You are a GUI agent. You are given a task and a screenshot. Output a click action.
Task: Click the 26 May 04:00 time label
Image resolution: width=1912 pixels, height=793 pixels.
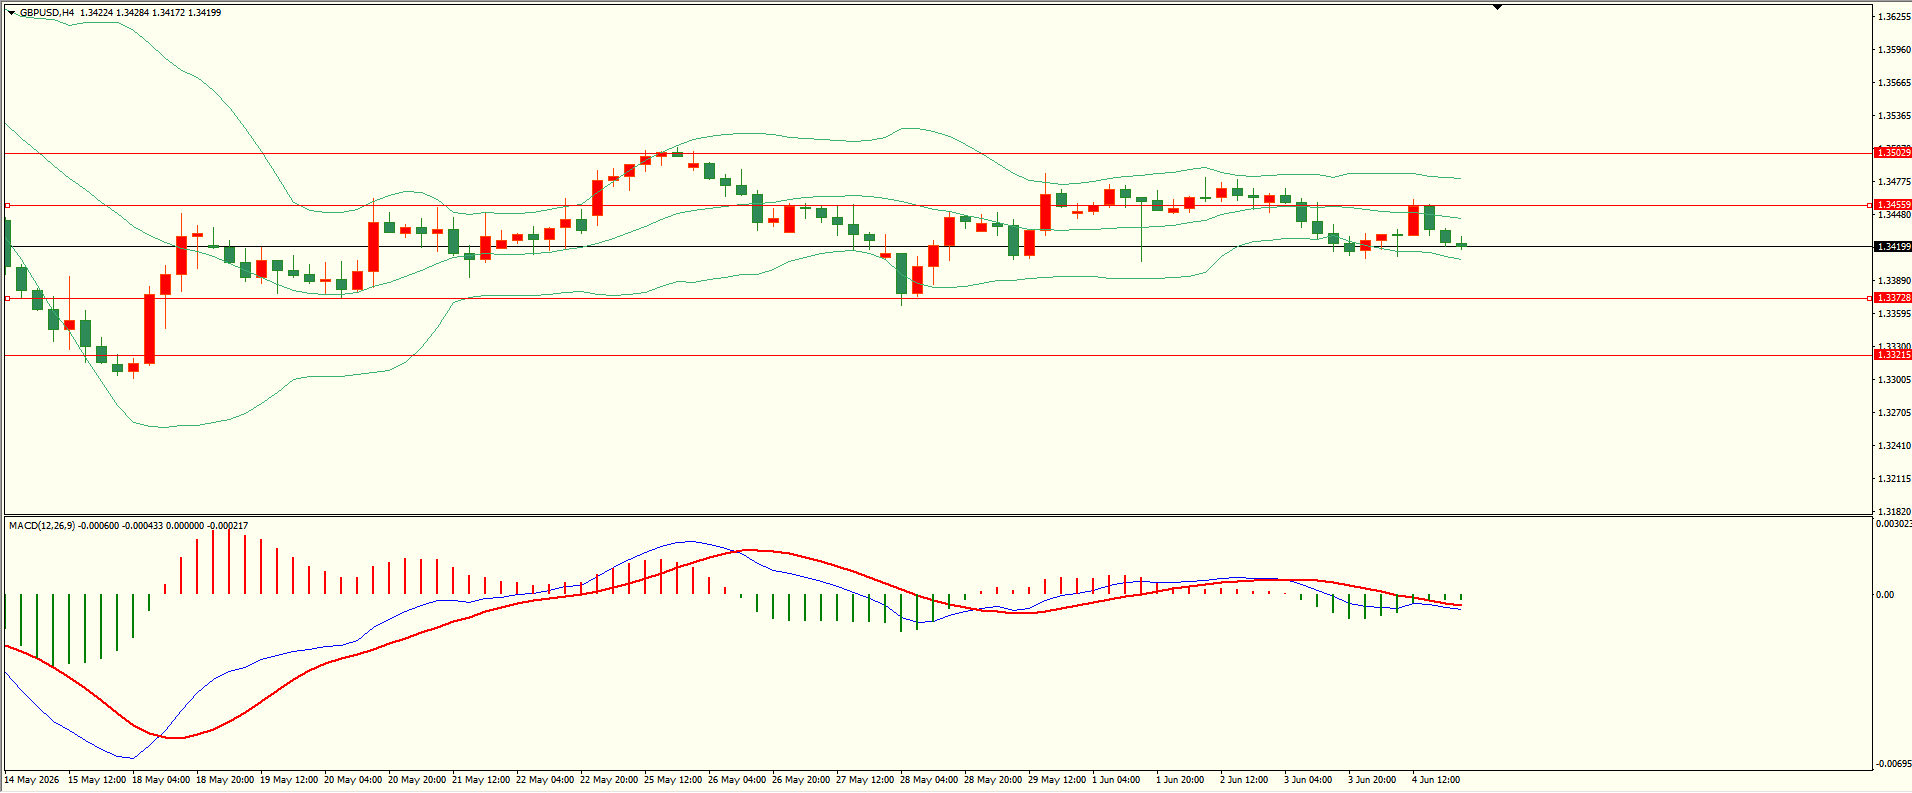tap(737, 780)
